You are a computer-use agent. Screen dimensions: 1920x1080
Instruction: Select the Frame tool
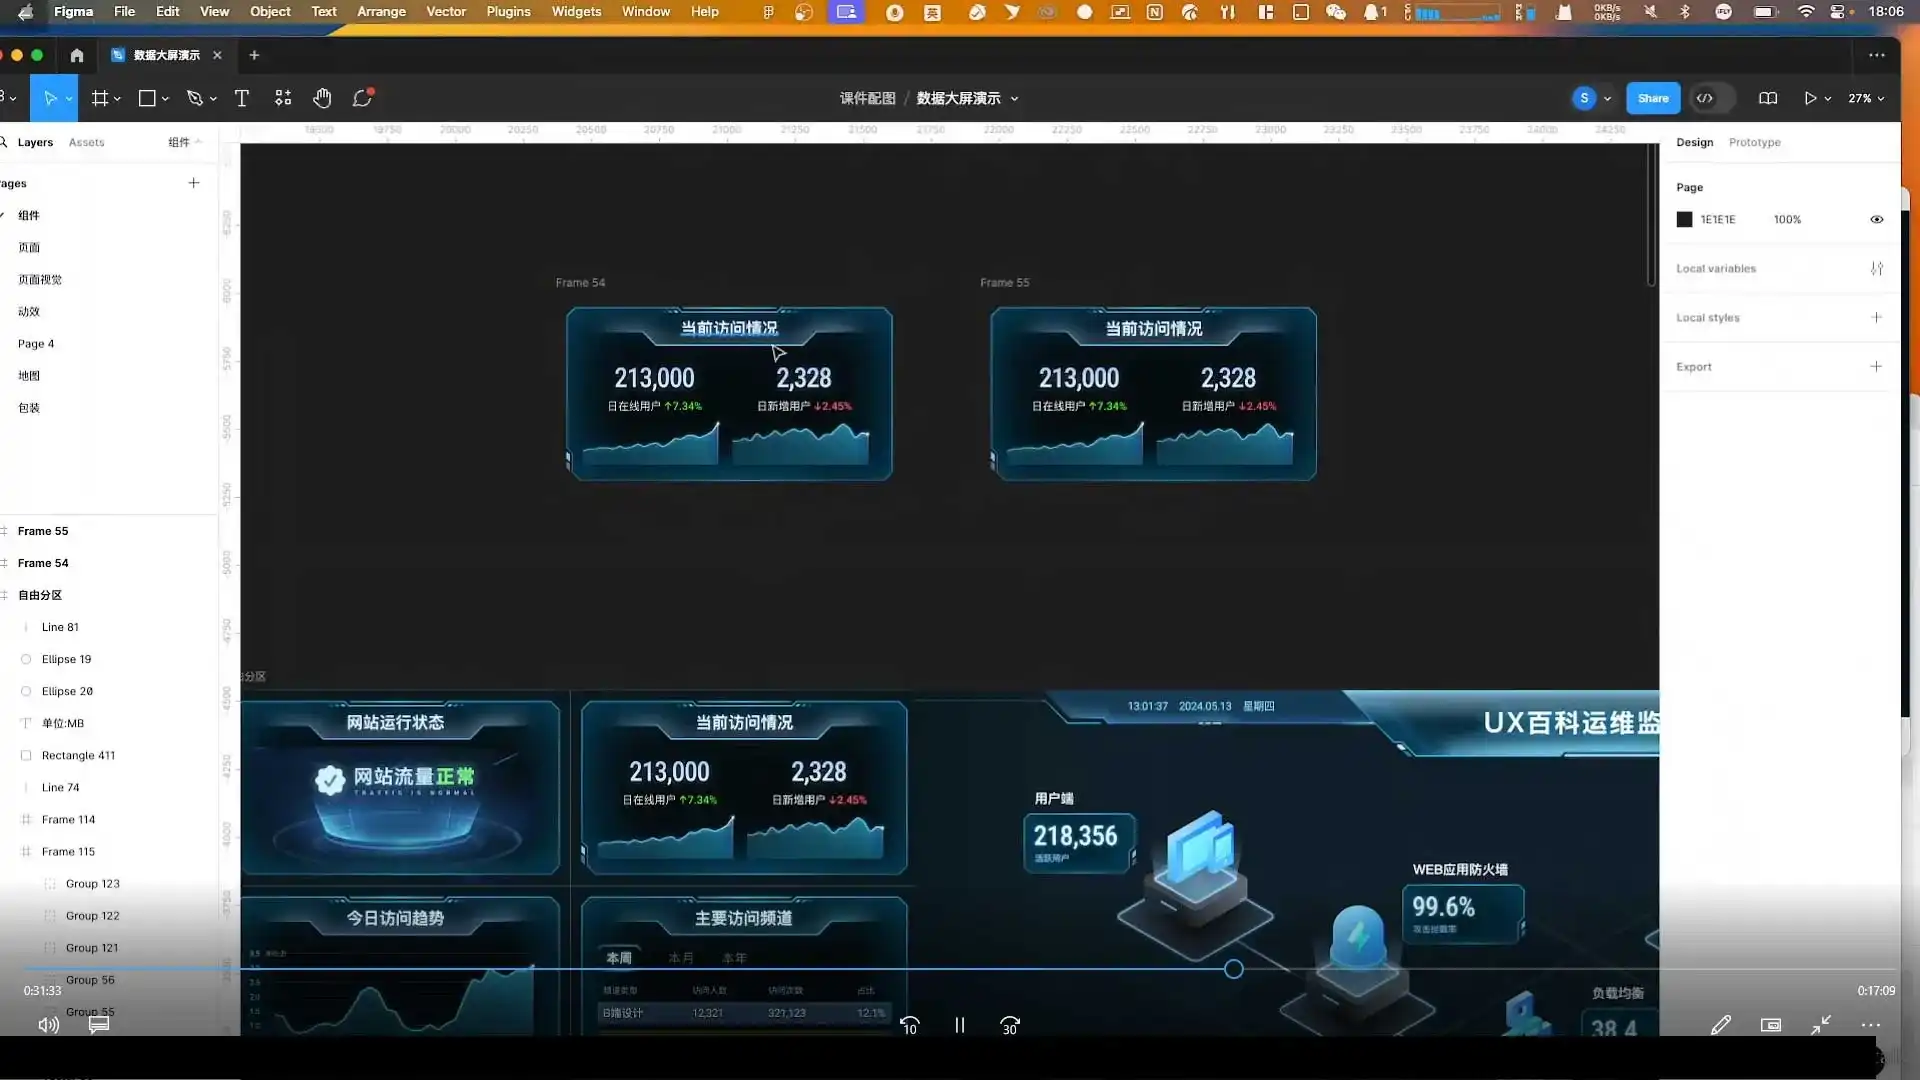coord(100,98)
